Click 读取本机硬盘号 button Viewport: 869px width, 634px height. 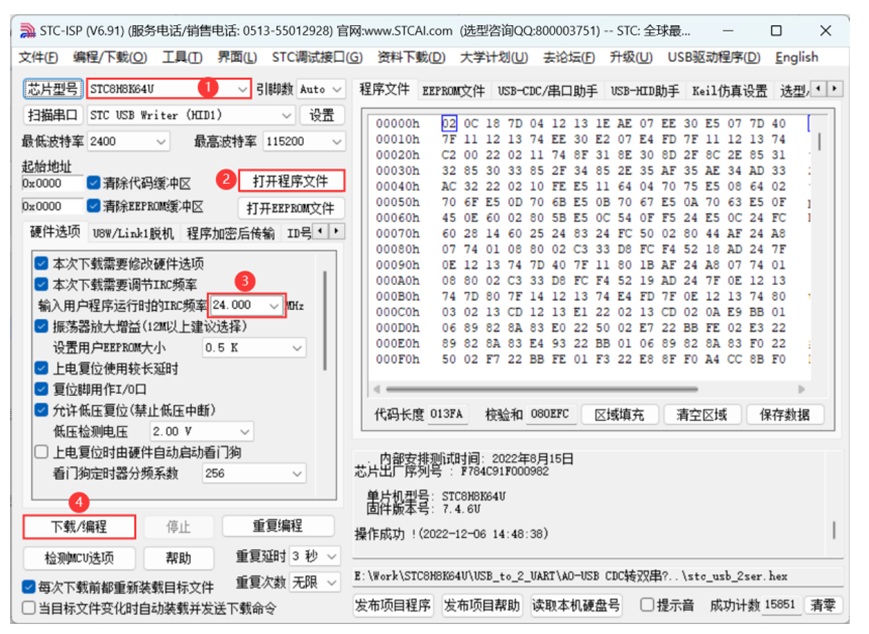point(575,605)
